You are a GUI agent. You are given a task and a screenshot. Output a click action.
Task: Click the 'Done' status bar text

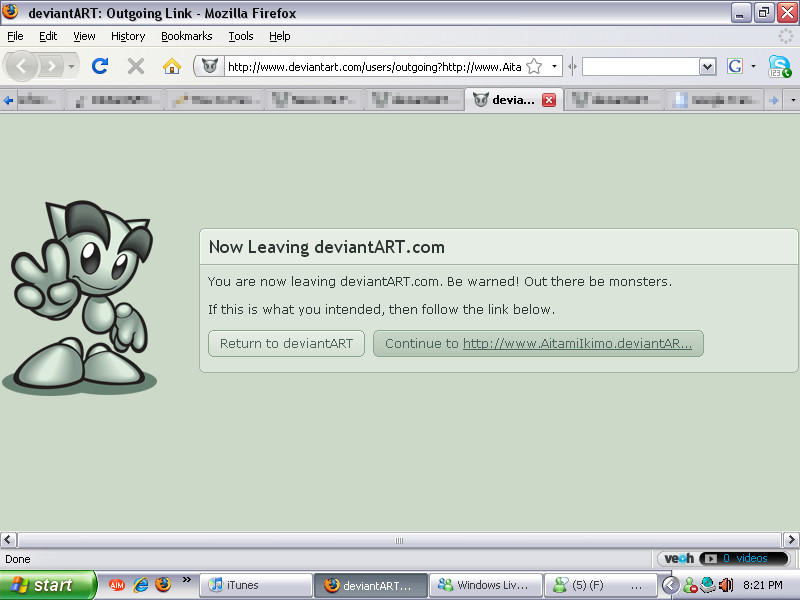(18, 559)
